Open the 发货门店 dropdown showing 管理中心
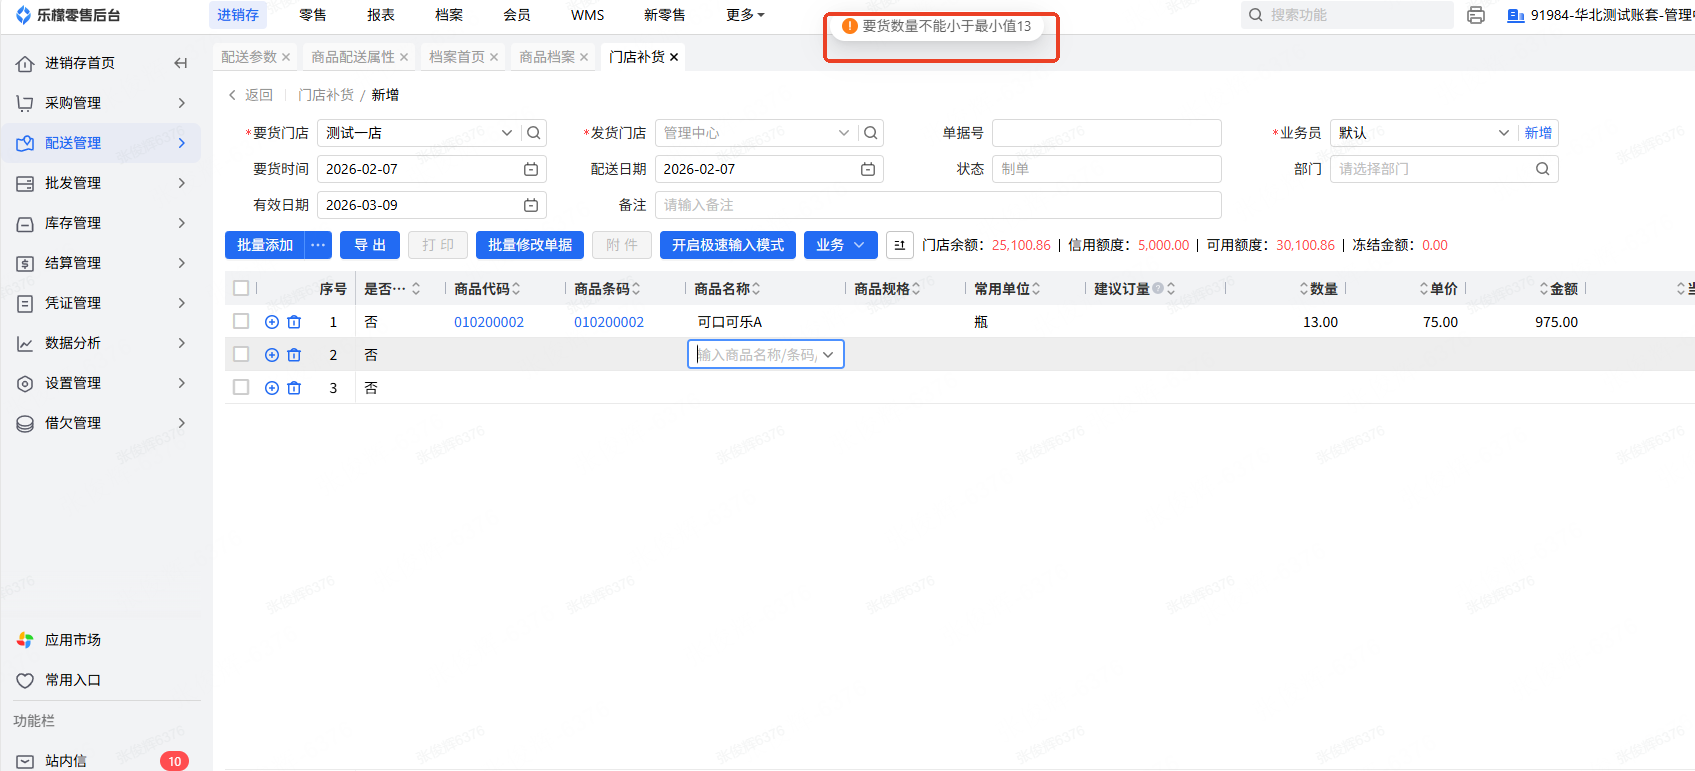Viewport: 1695px width, 771px height. tap(756, 133)
